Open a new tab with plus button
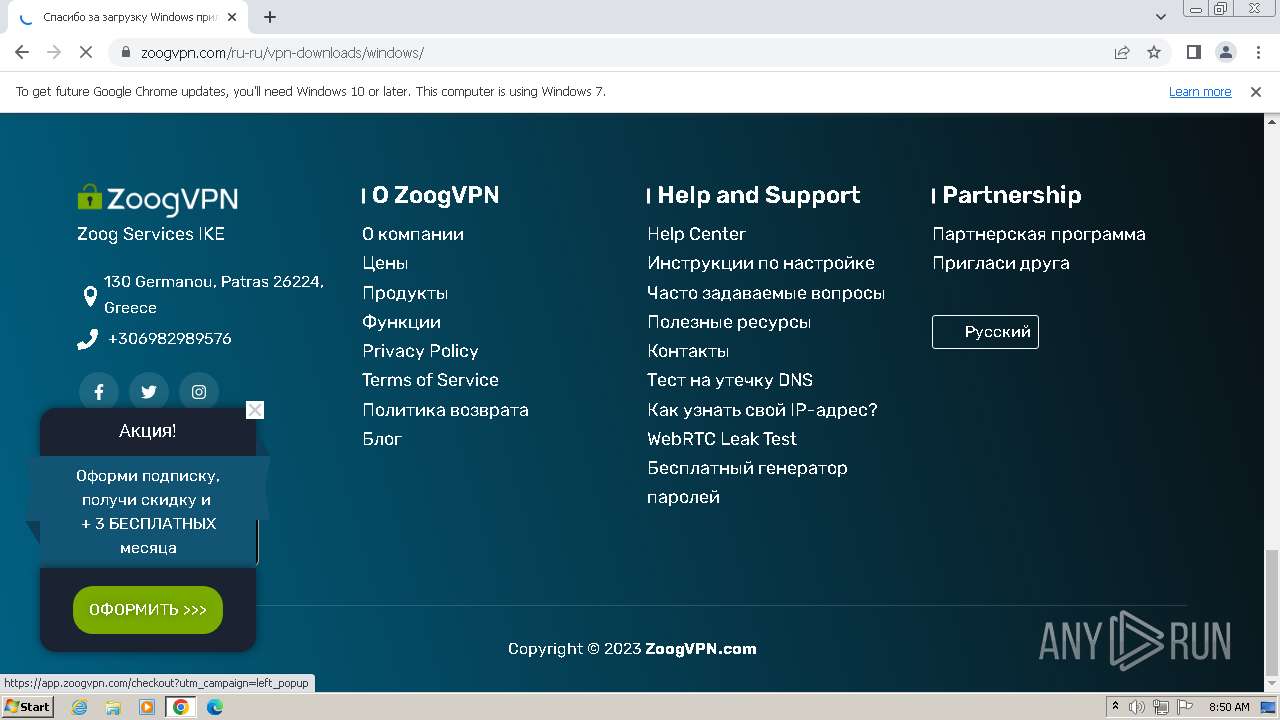Viewport: 1280px width, 720px height. click(x=270, y=17)
